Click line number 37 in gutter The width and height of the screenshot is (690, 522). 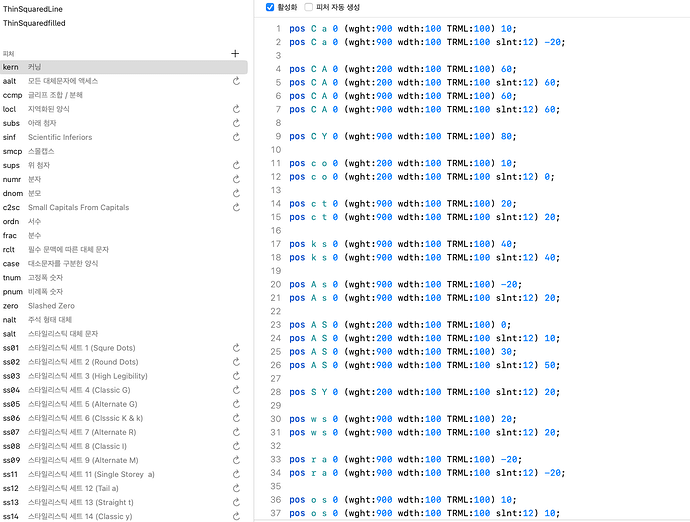[276, 513]
